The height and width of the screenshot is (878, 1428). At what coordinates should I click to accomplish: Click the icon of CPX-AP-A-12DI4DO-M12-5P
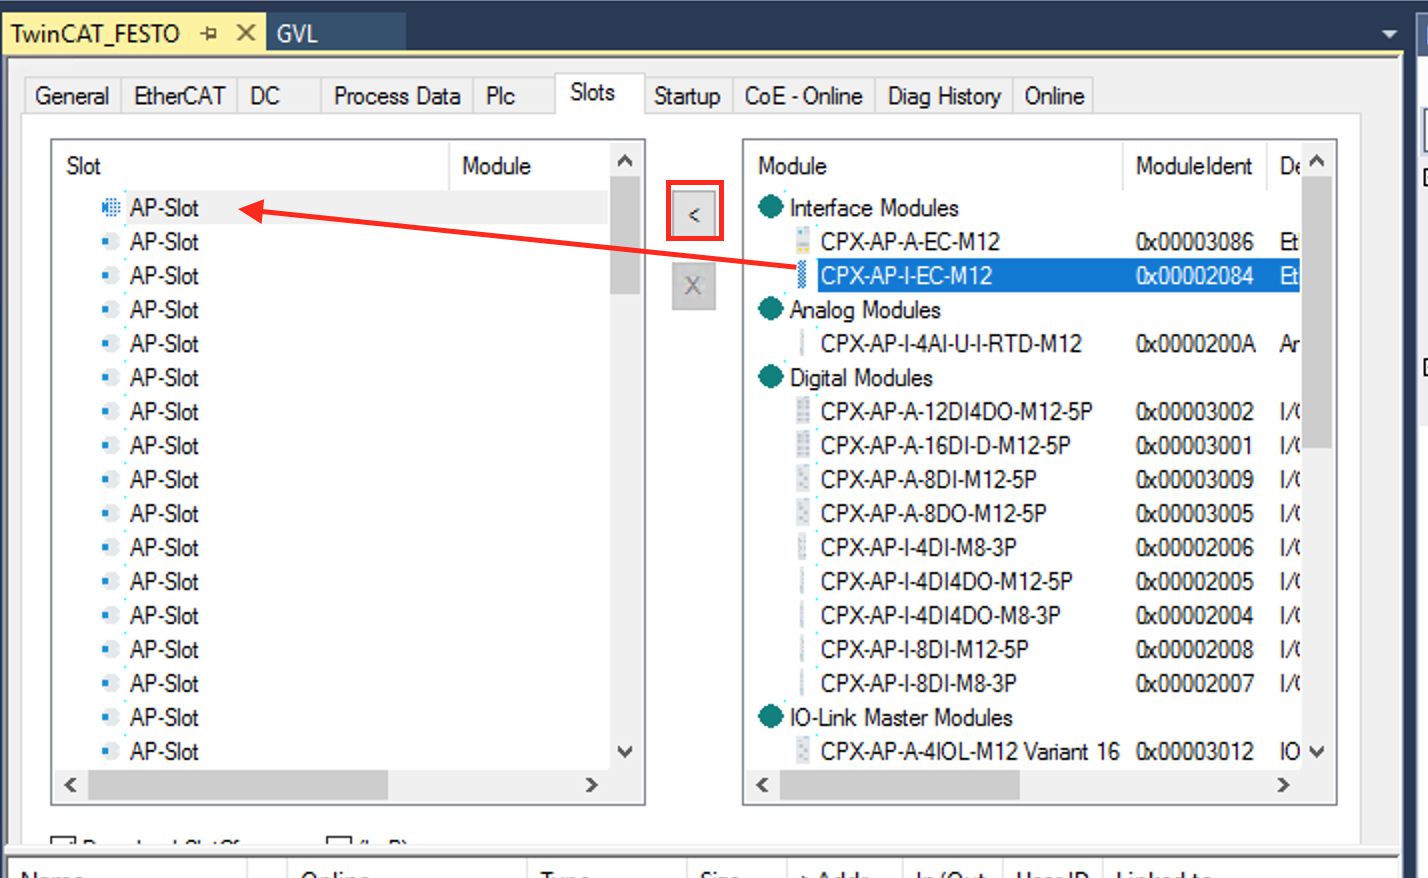click(802, 411)
